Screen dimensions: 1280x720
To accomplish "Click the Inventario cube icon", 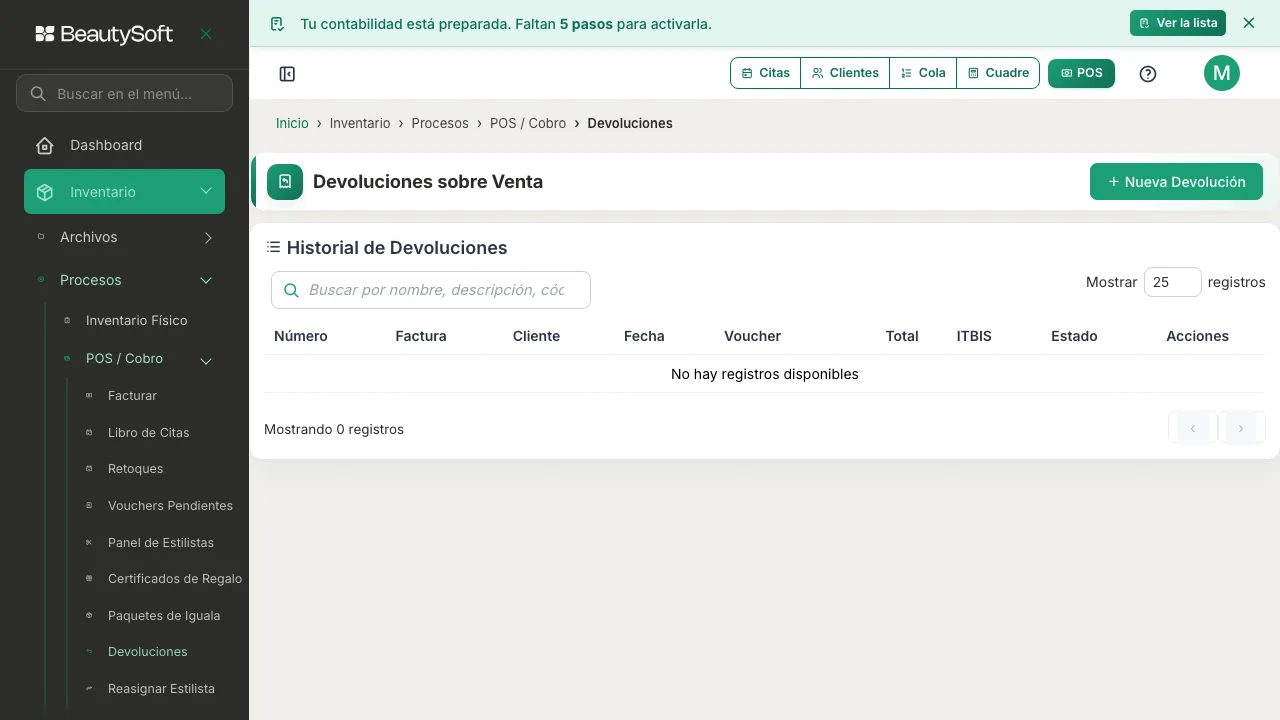I will tap(45, 192).
